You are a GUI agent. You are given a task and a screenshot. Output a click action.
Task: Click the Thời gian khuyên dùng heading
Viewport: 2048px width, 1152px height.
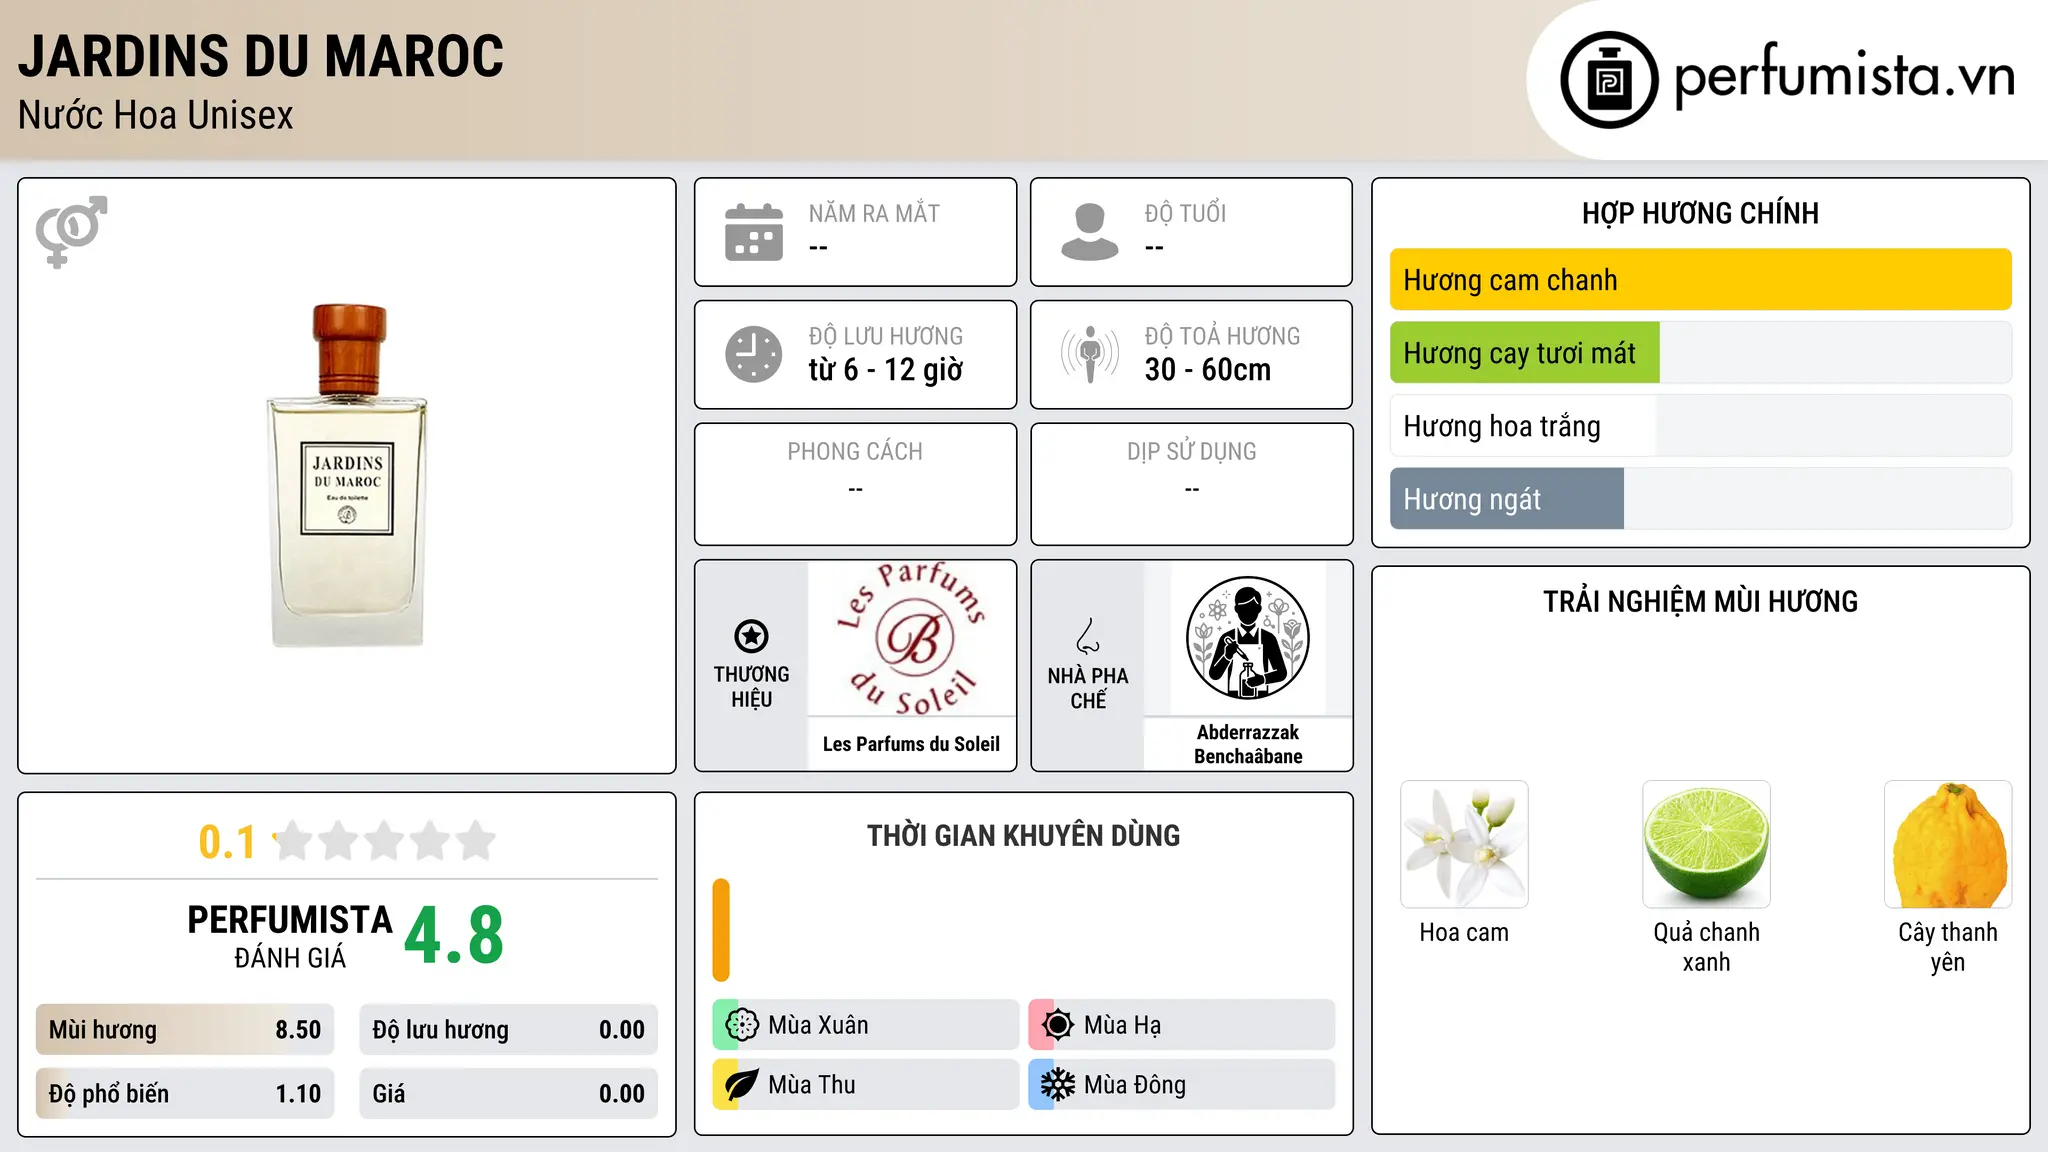pyautogui.click(x=1023, y=836)
